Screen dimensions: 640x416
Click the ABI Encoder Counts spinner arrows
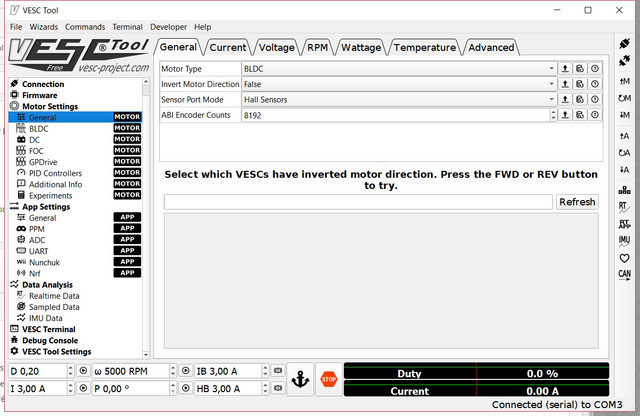[x=553, y=115]
